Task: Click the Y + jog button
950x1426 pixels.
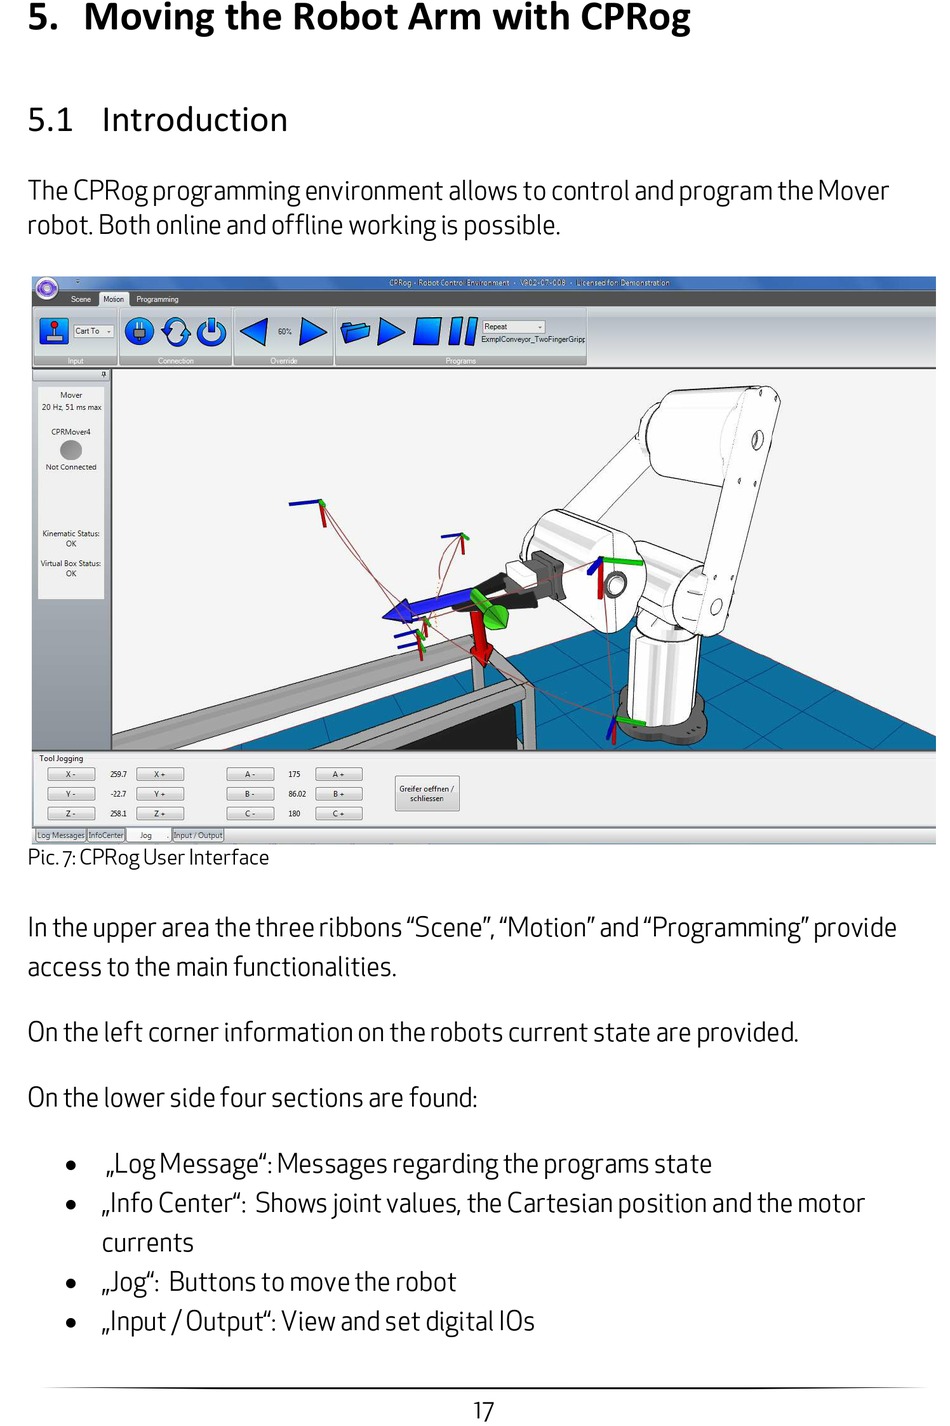Action: pyautogui.click(x=160, y=794)
